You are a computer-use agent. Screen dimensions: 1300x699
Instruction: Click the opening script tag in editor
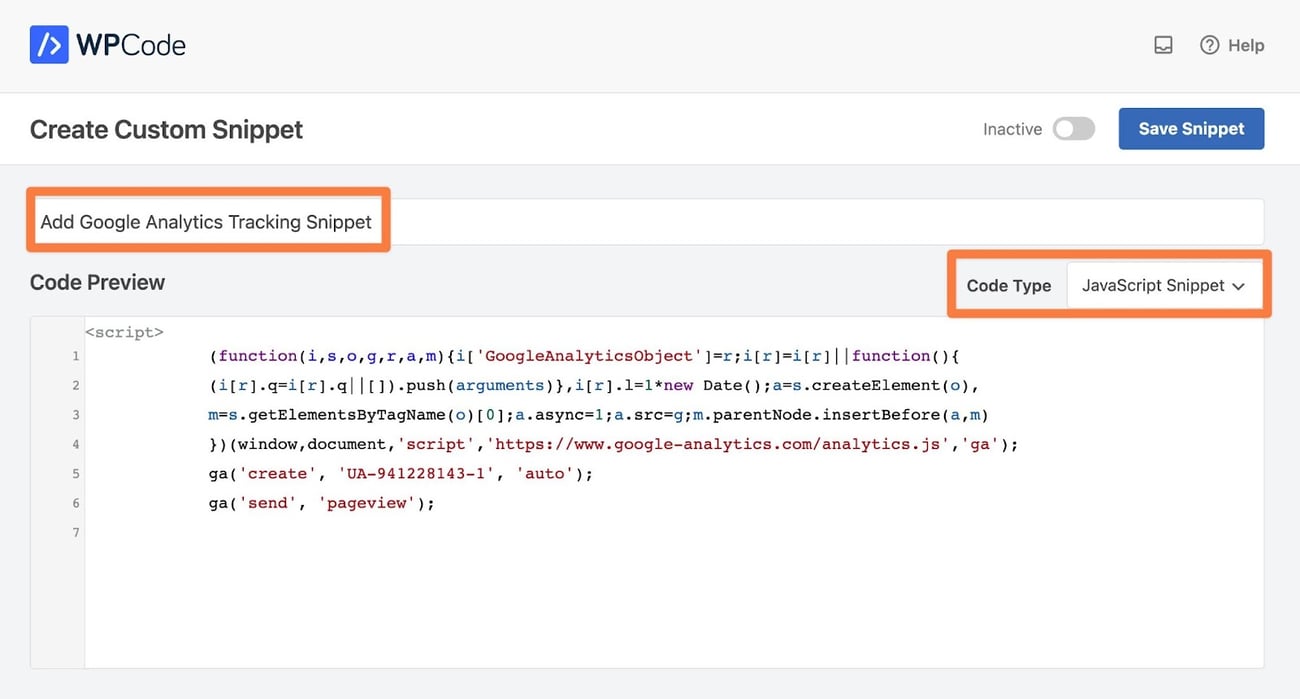click(124, 332)
